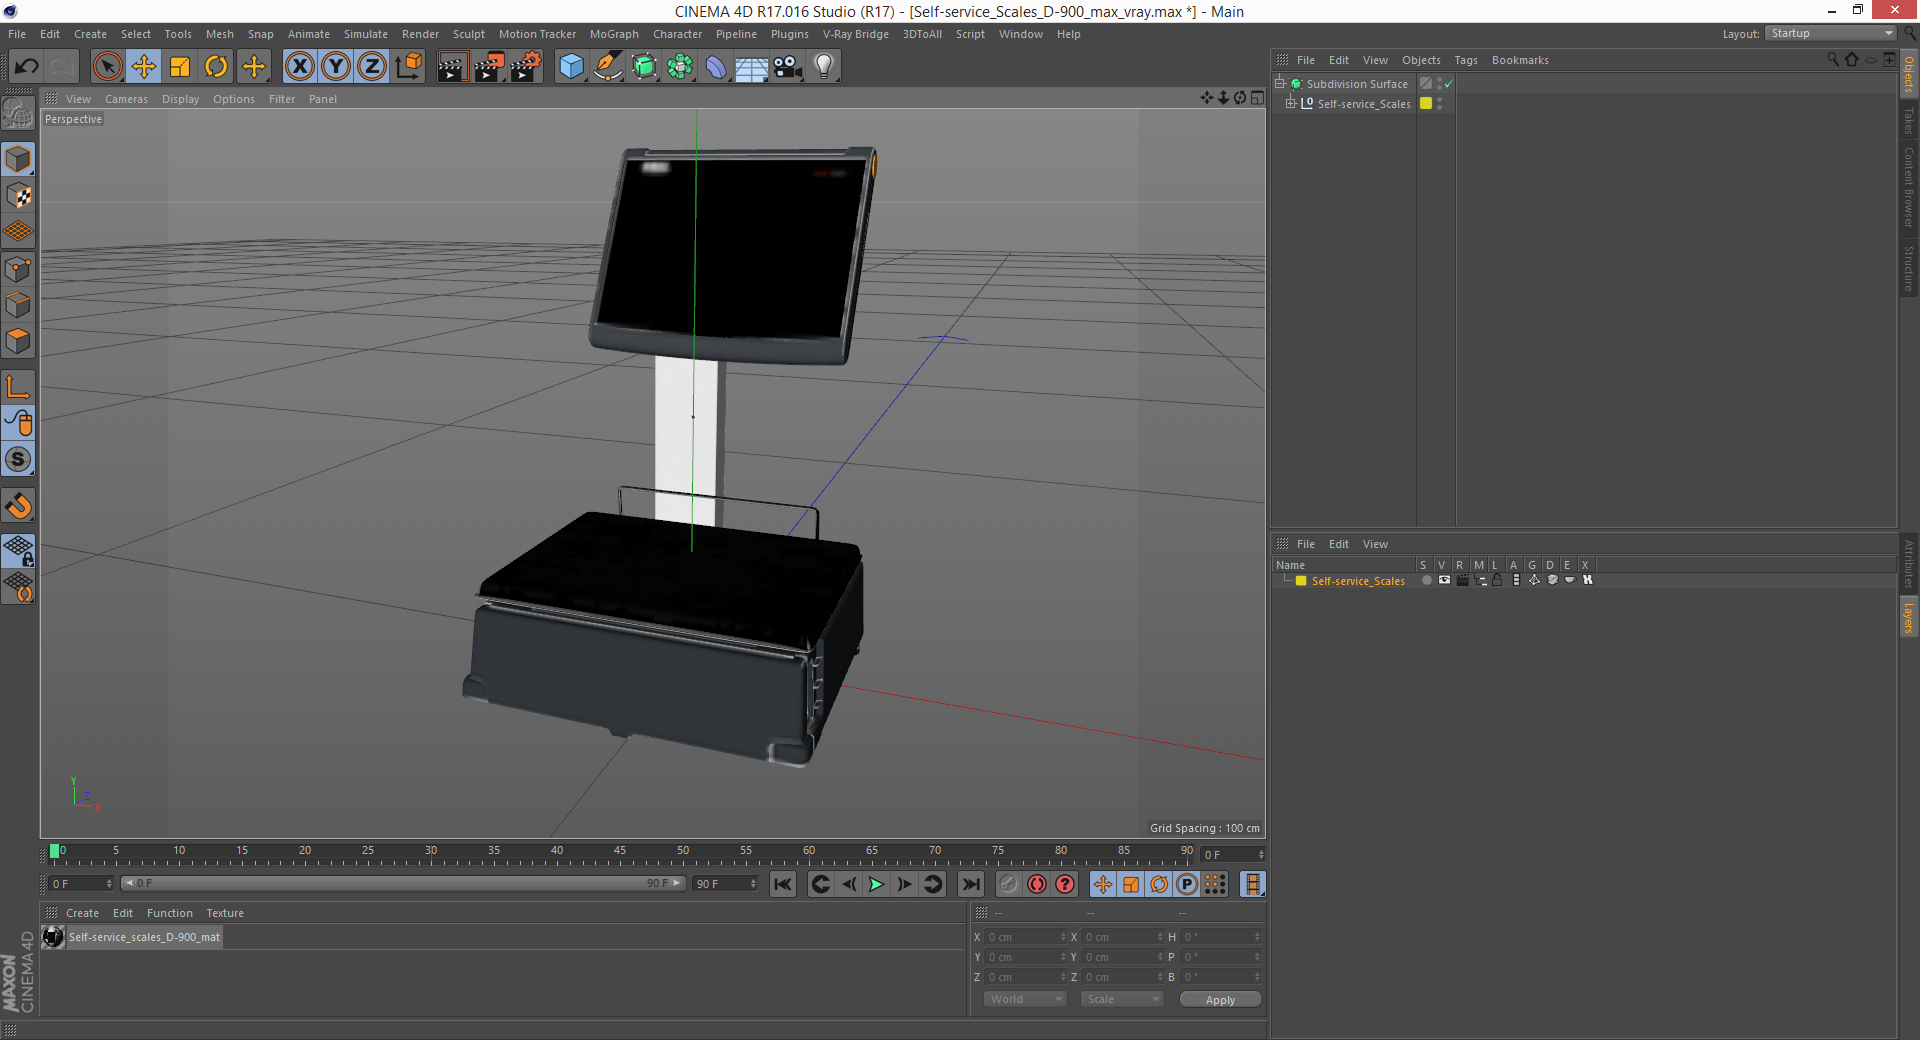The height and width of the screenshot is (1040, 1920).
Task: Open the World coordinate dropdown
Action: tap(1025, 999)
